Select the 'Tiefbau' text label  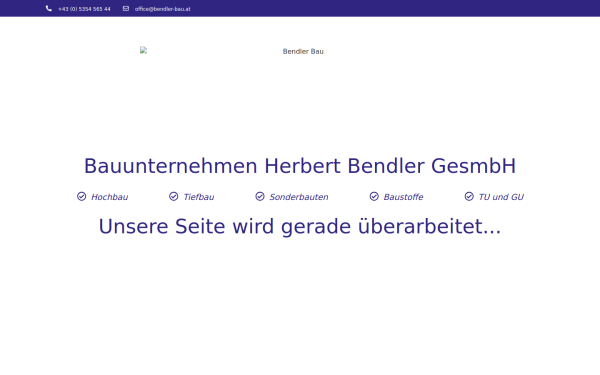tap(199, 197)
